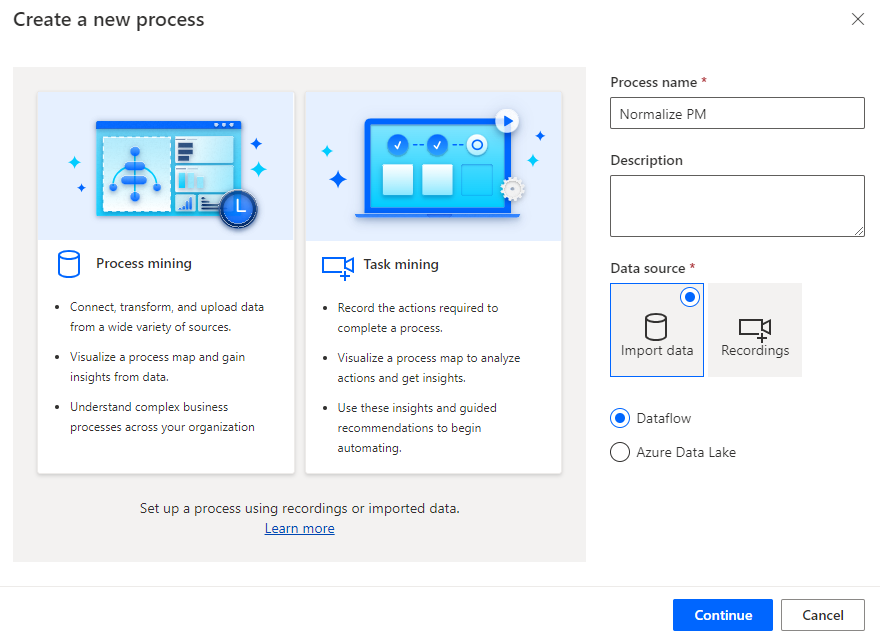Cancel creating the new process

click(822, 615)
